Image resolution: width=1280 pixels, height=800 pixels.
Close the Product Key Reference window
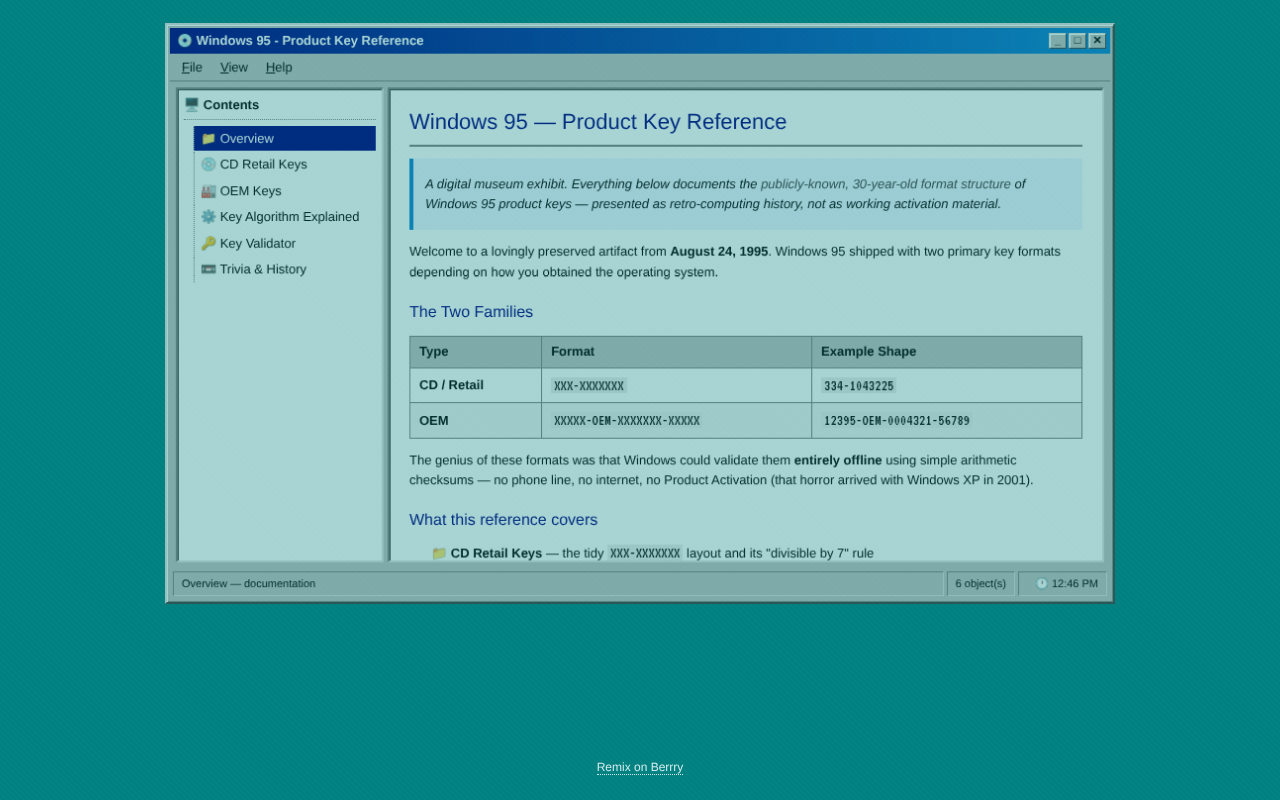pos(1097,41)
